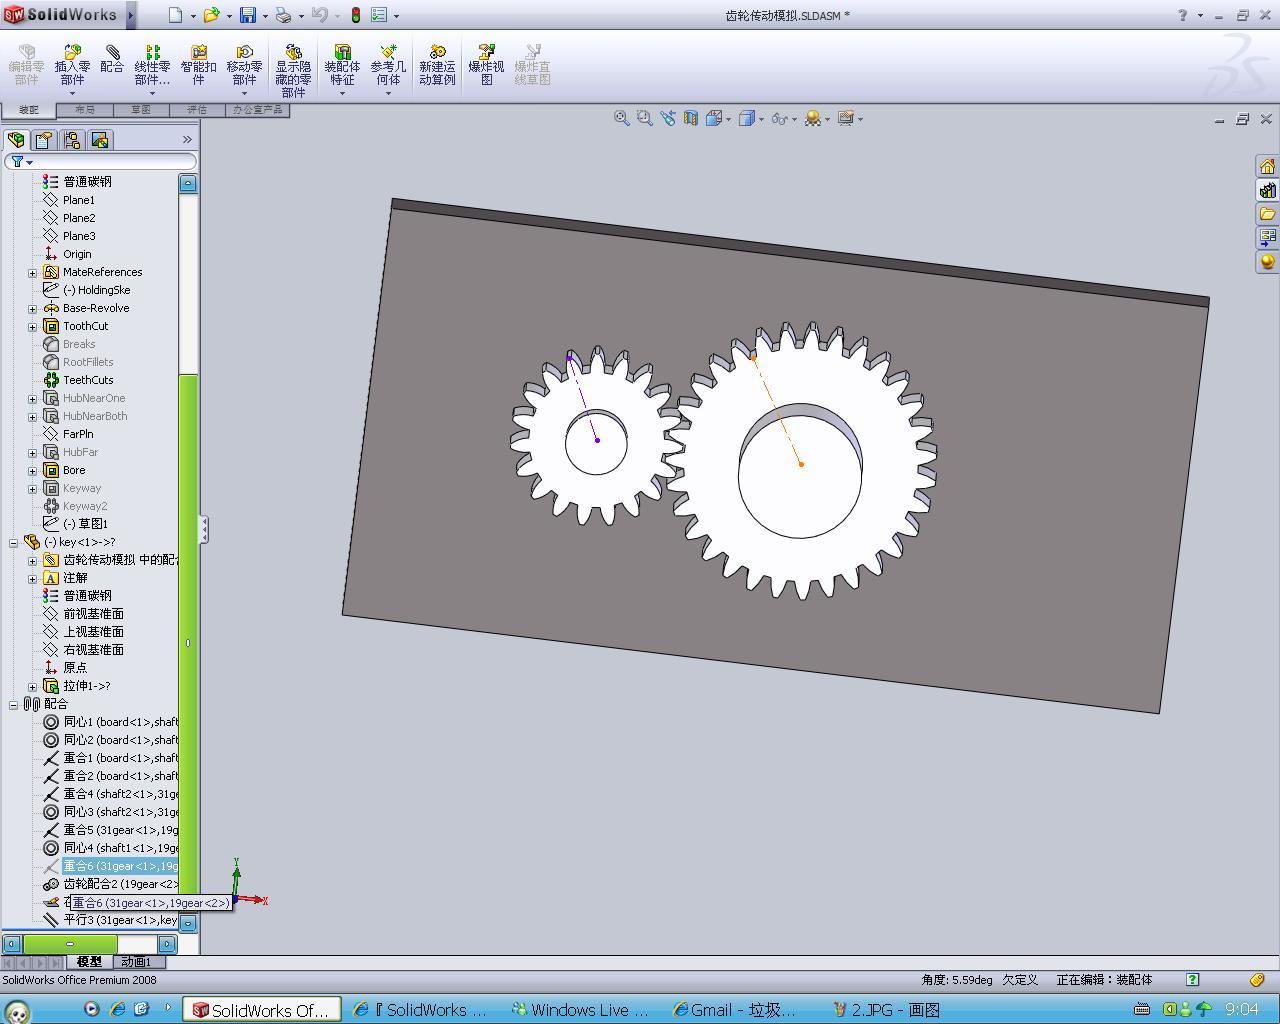Open the Apply Scene icon
Screen dimensions: 1280x1024
click(812, 118)
